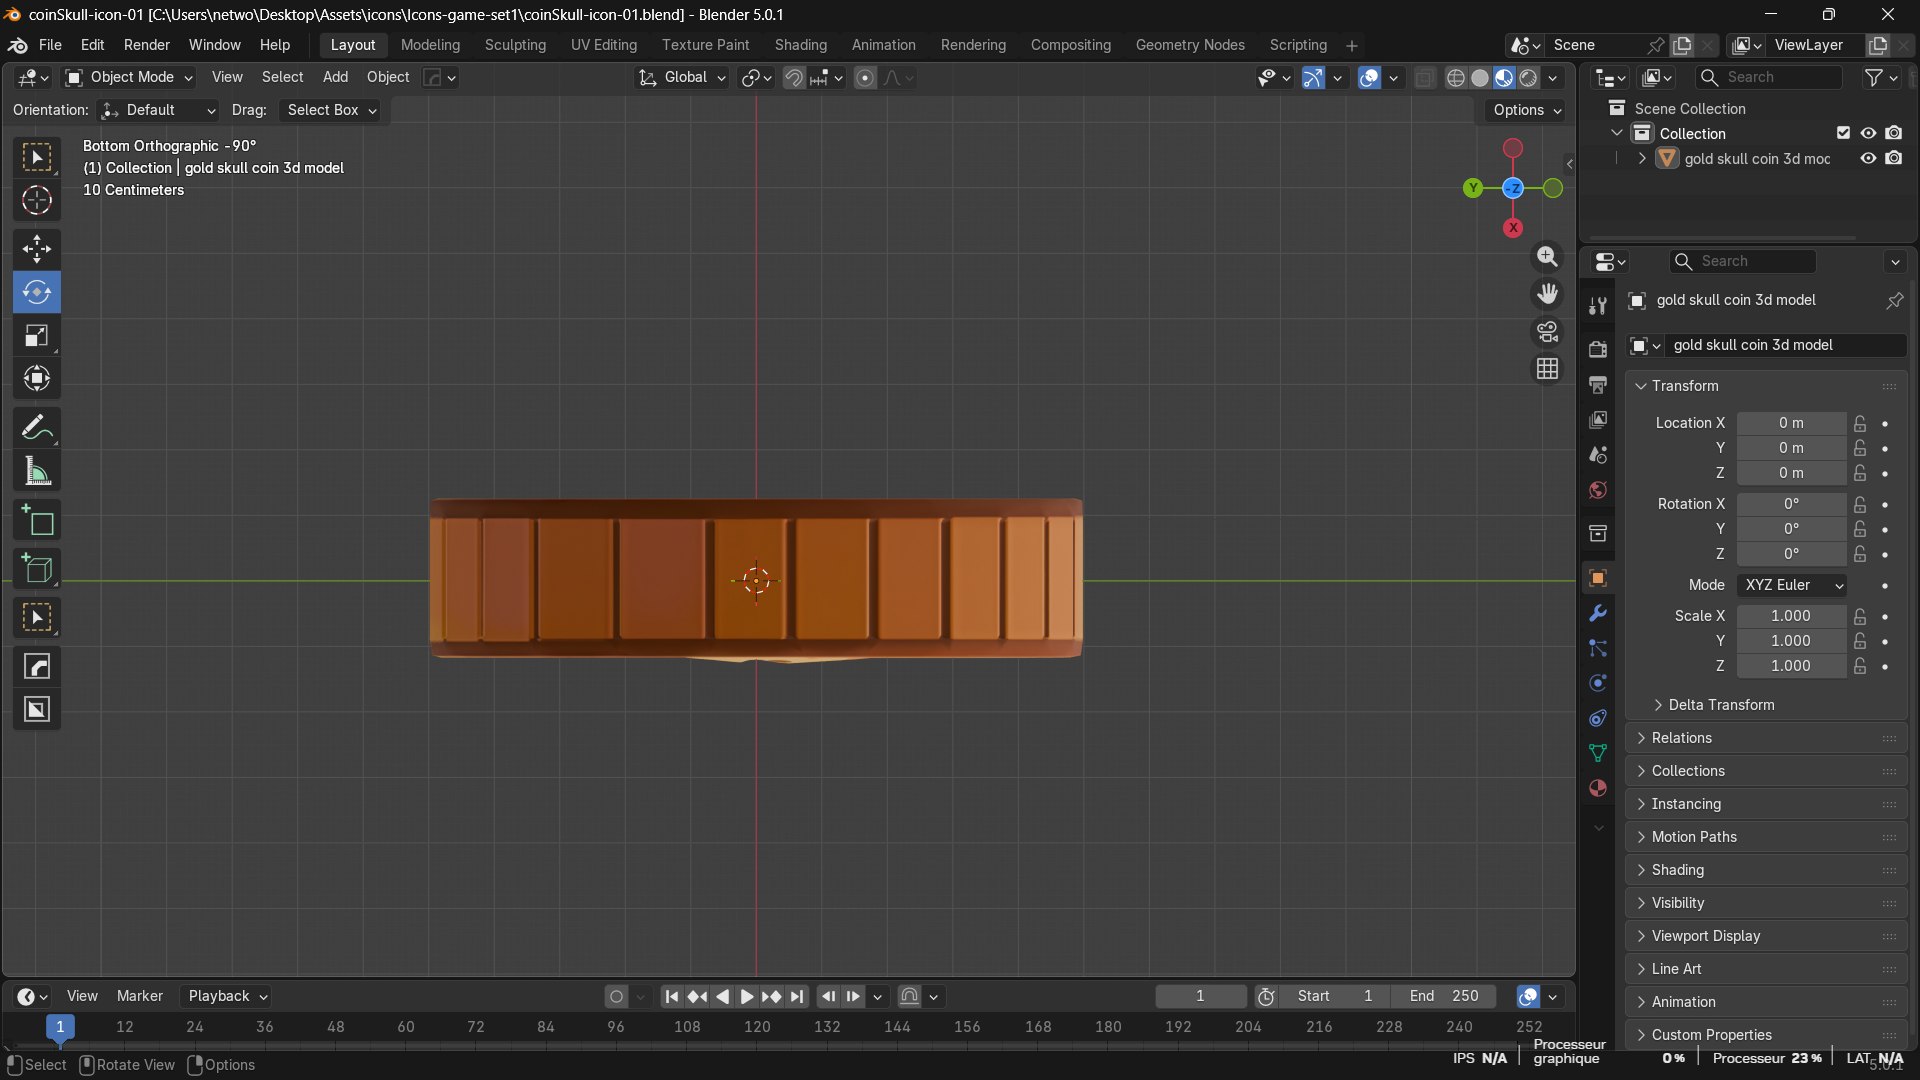Toggle Collection exclude checkbox in outliner
The height and width of the screenshot is (1080, 1920).
pyautogui.click(x=1843, y=133)
